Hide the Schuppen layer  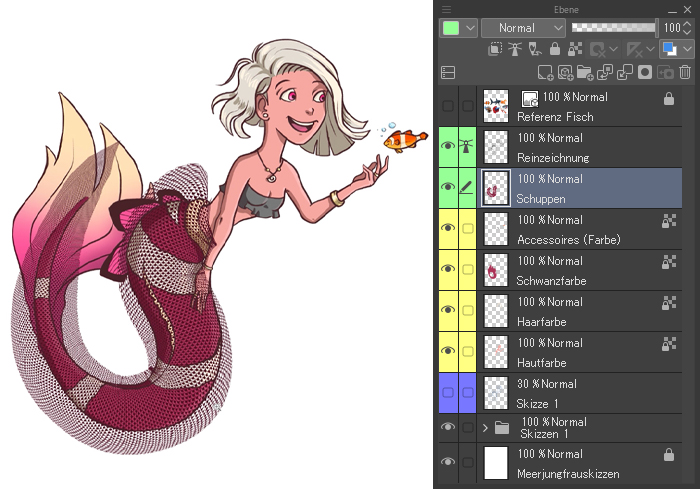[x=448, y=187]
